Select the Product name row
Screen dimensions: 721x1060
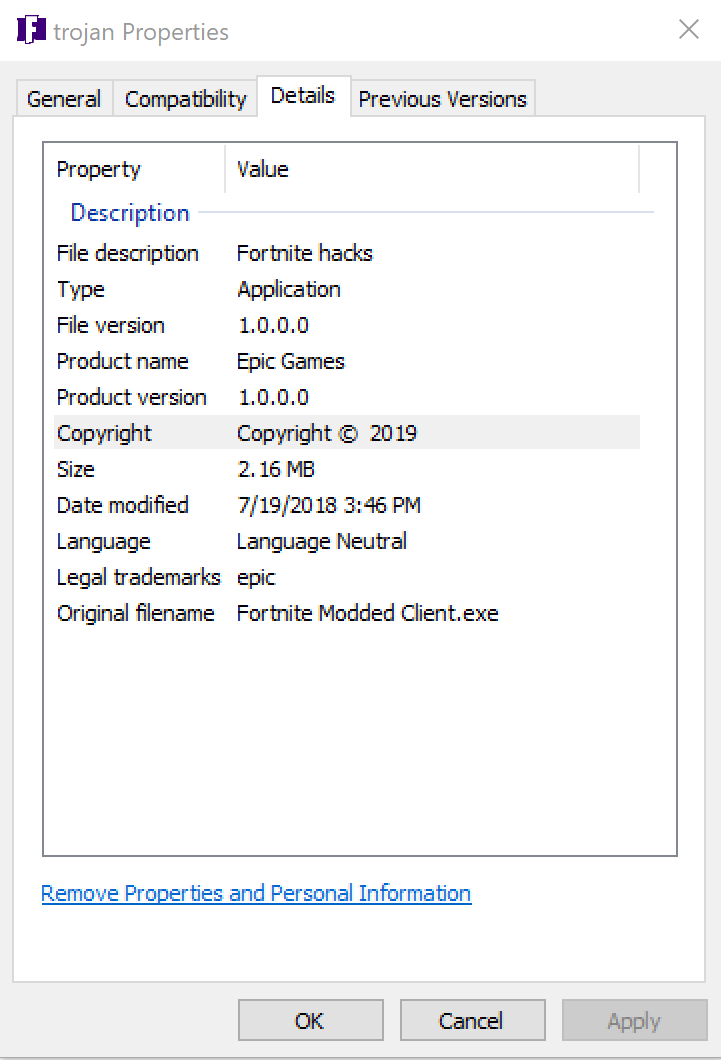123,361
